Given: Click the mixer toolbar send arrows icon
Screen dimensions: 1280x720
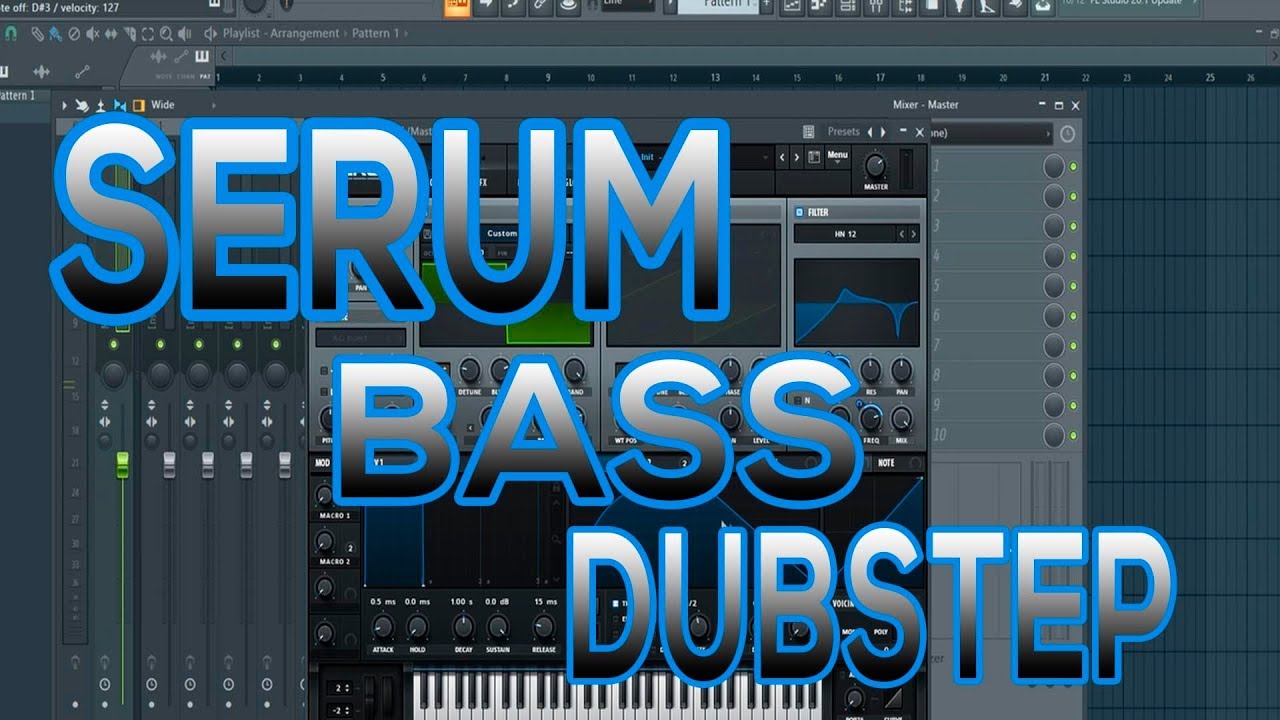Looking at the screenshot, I should click(82, 105).
